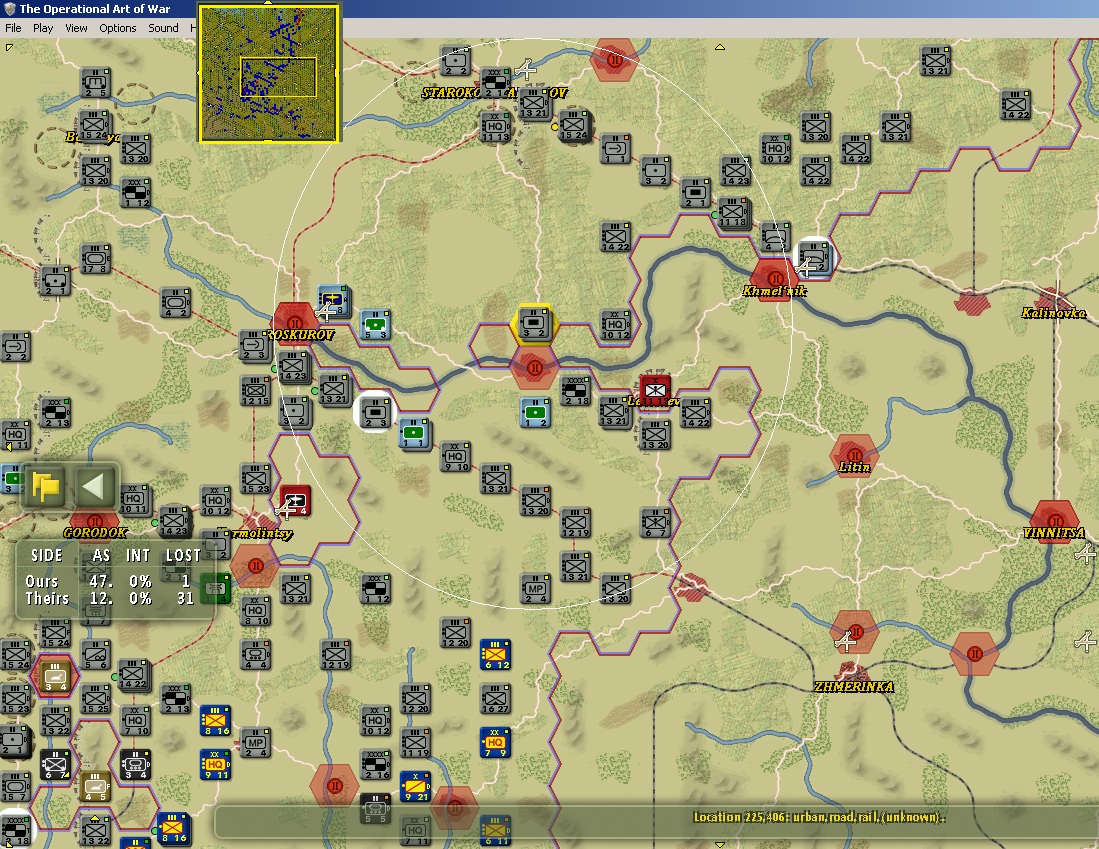Select the gray unit marked 11 19
Viewport: 1099px width, 849px height.
pos(415,742)
